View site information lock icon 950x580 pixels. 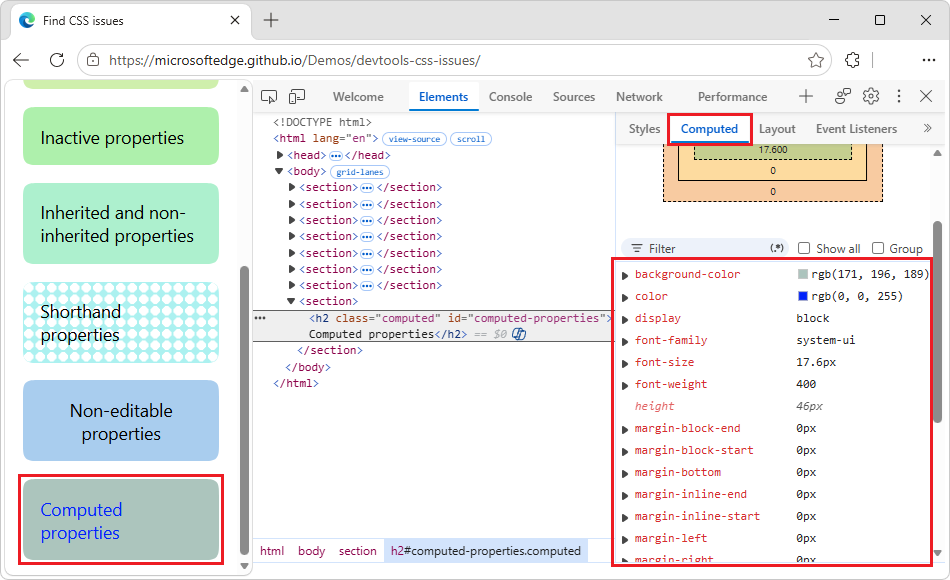point(93,60)
